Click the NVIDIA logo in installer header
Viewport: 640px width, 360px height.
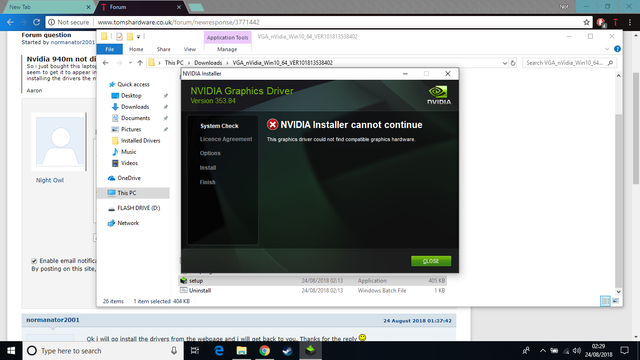(439, 95)
